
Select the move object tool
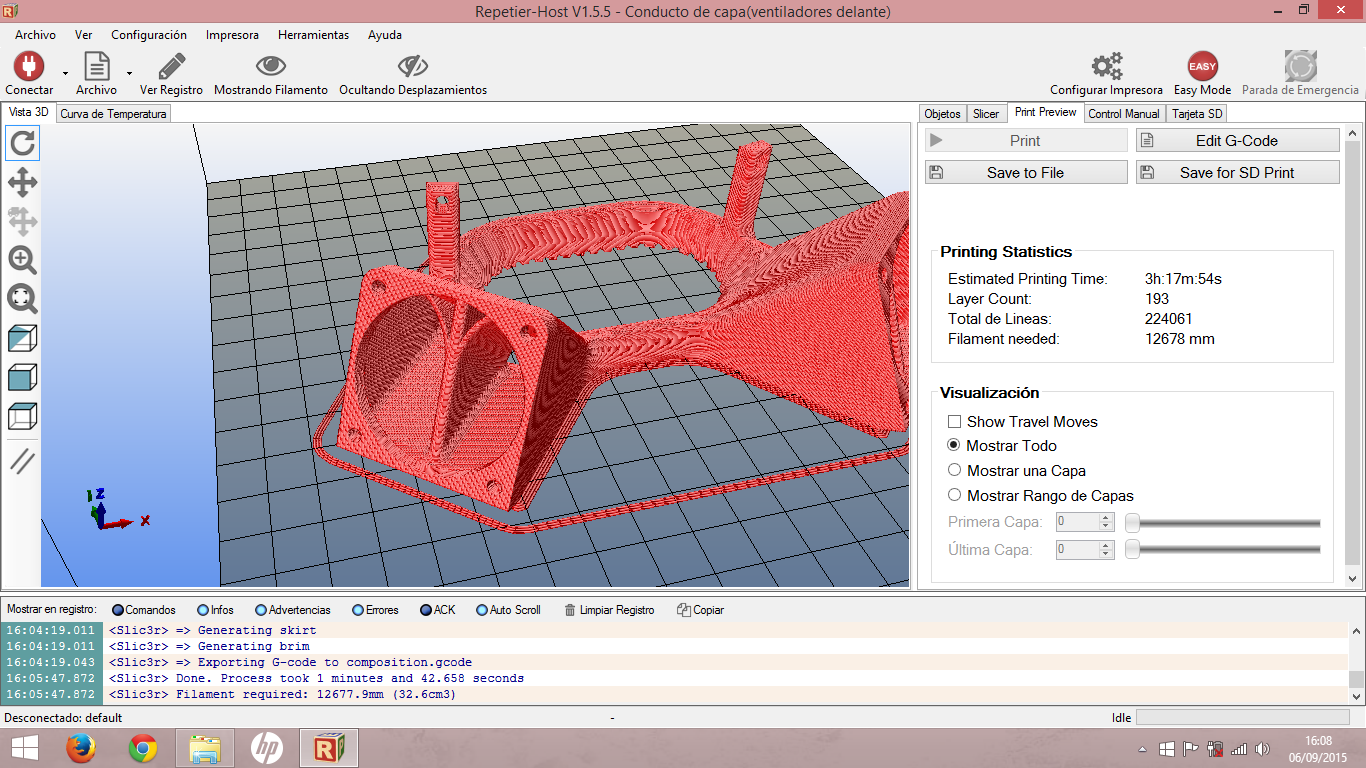coord(22,221)
